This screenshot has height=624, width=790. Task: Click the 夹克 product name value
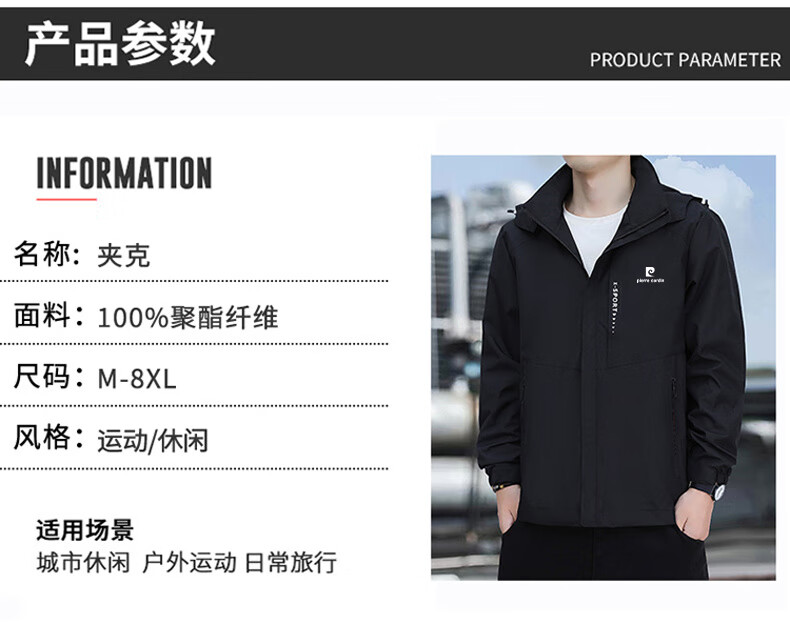pos(123,255)
